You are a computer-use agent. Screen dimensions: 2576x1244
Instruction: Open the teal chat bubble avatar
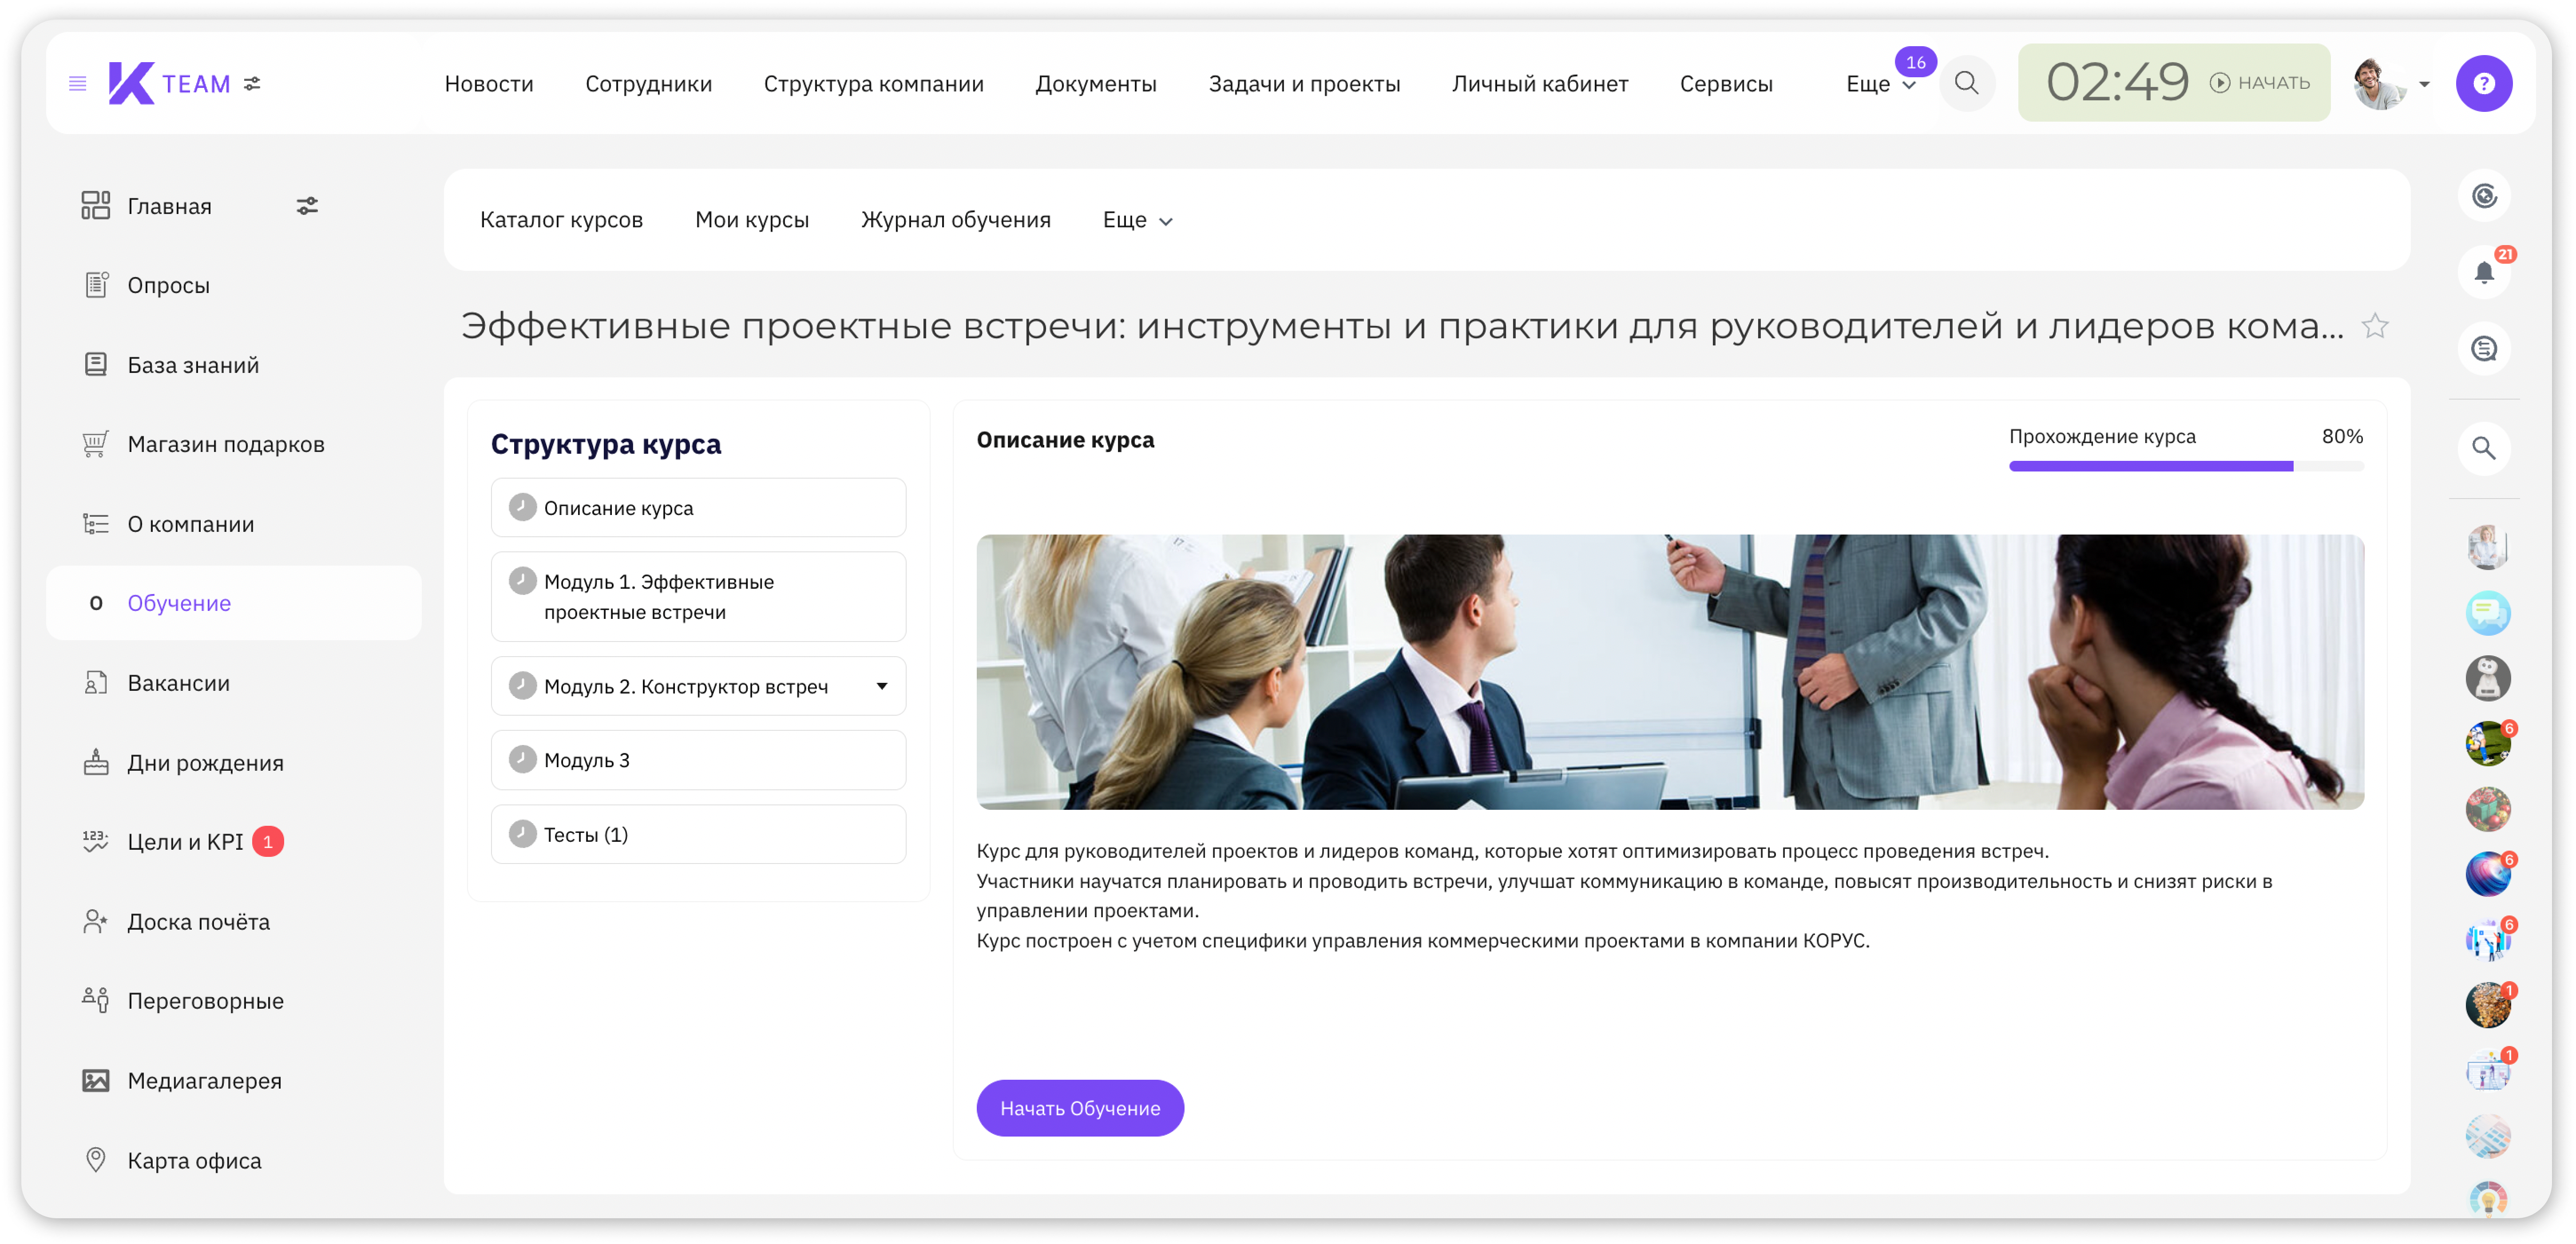[2487, 613]
